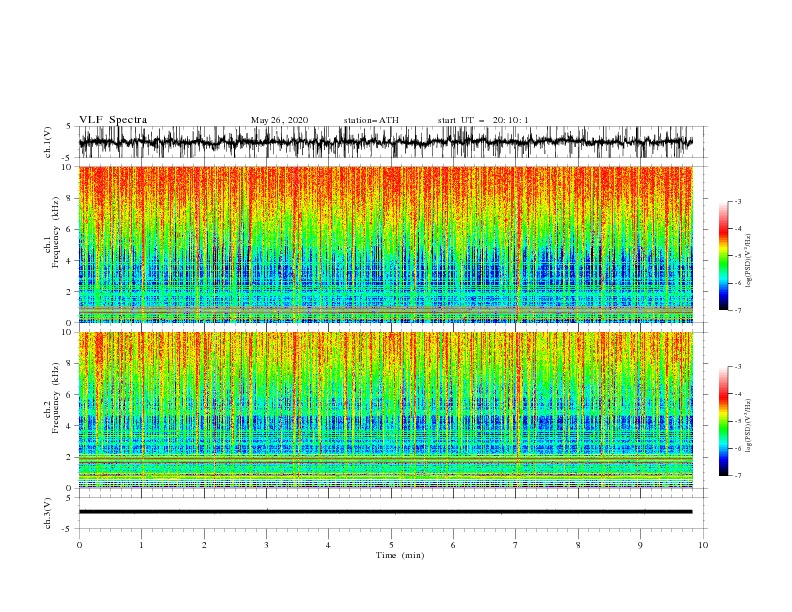792x612 pixels.
Task: Select the date text "May 26, 2020"
Action: [279, 120]
